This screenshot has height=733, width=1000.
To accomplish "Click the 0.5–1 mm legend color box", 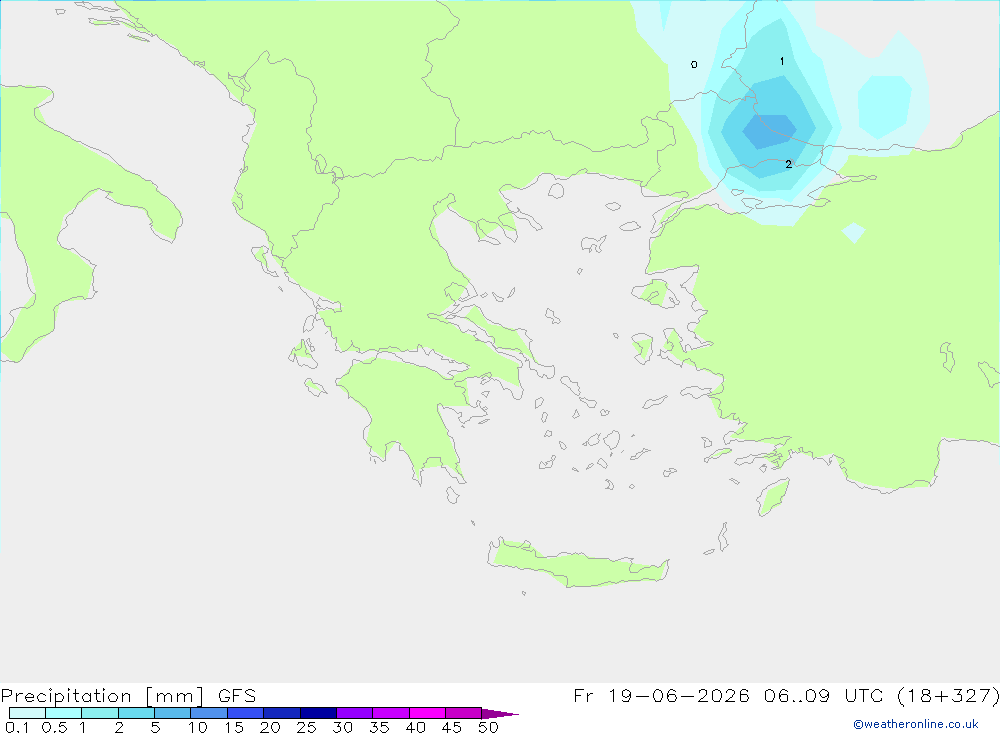I will tap(64, 713).
